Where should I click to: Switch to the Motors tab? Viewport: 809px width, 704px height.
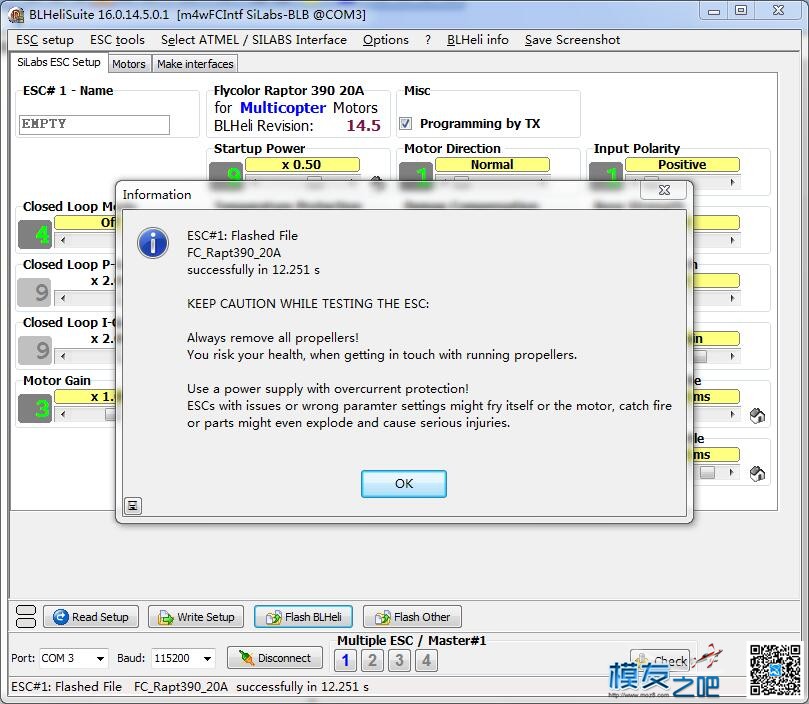129,64
